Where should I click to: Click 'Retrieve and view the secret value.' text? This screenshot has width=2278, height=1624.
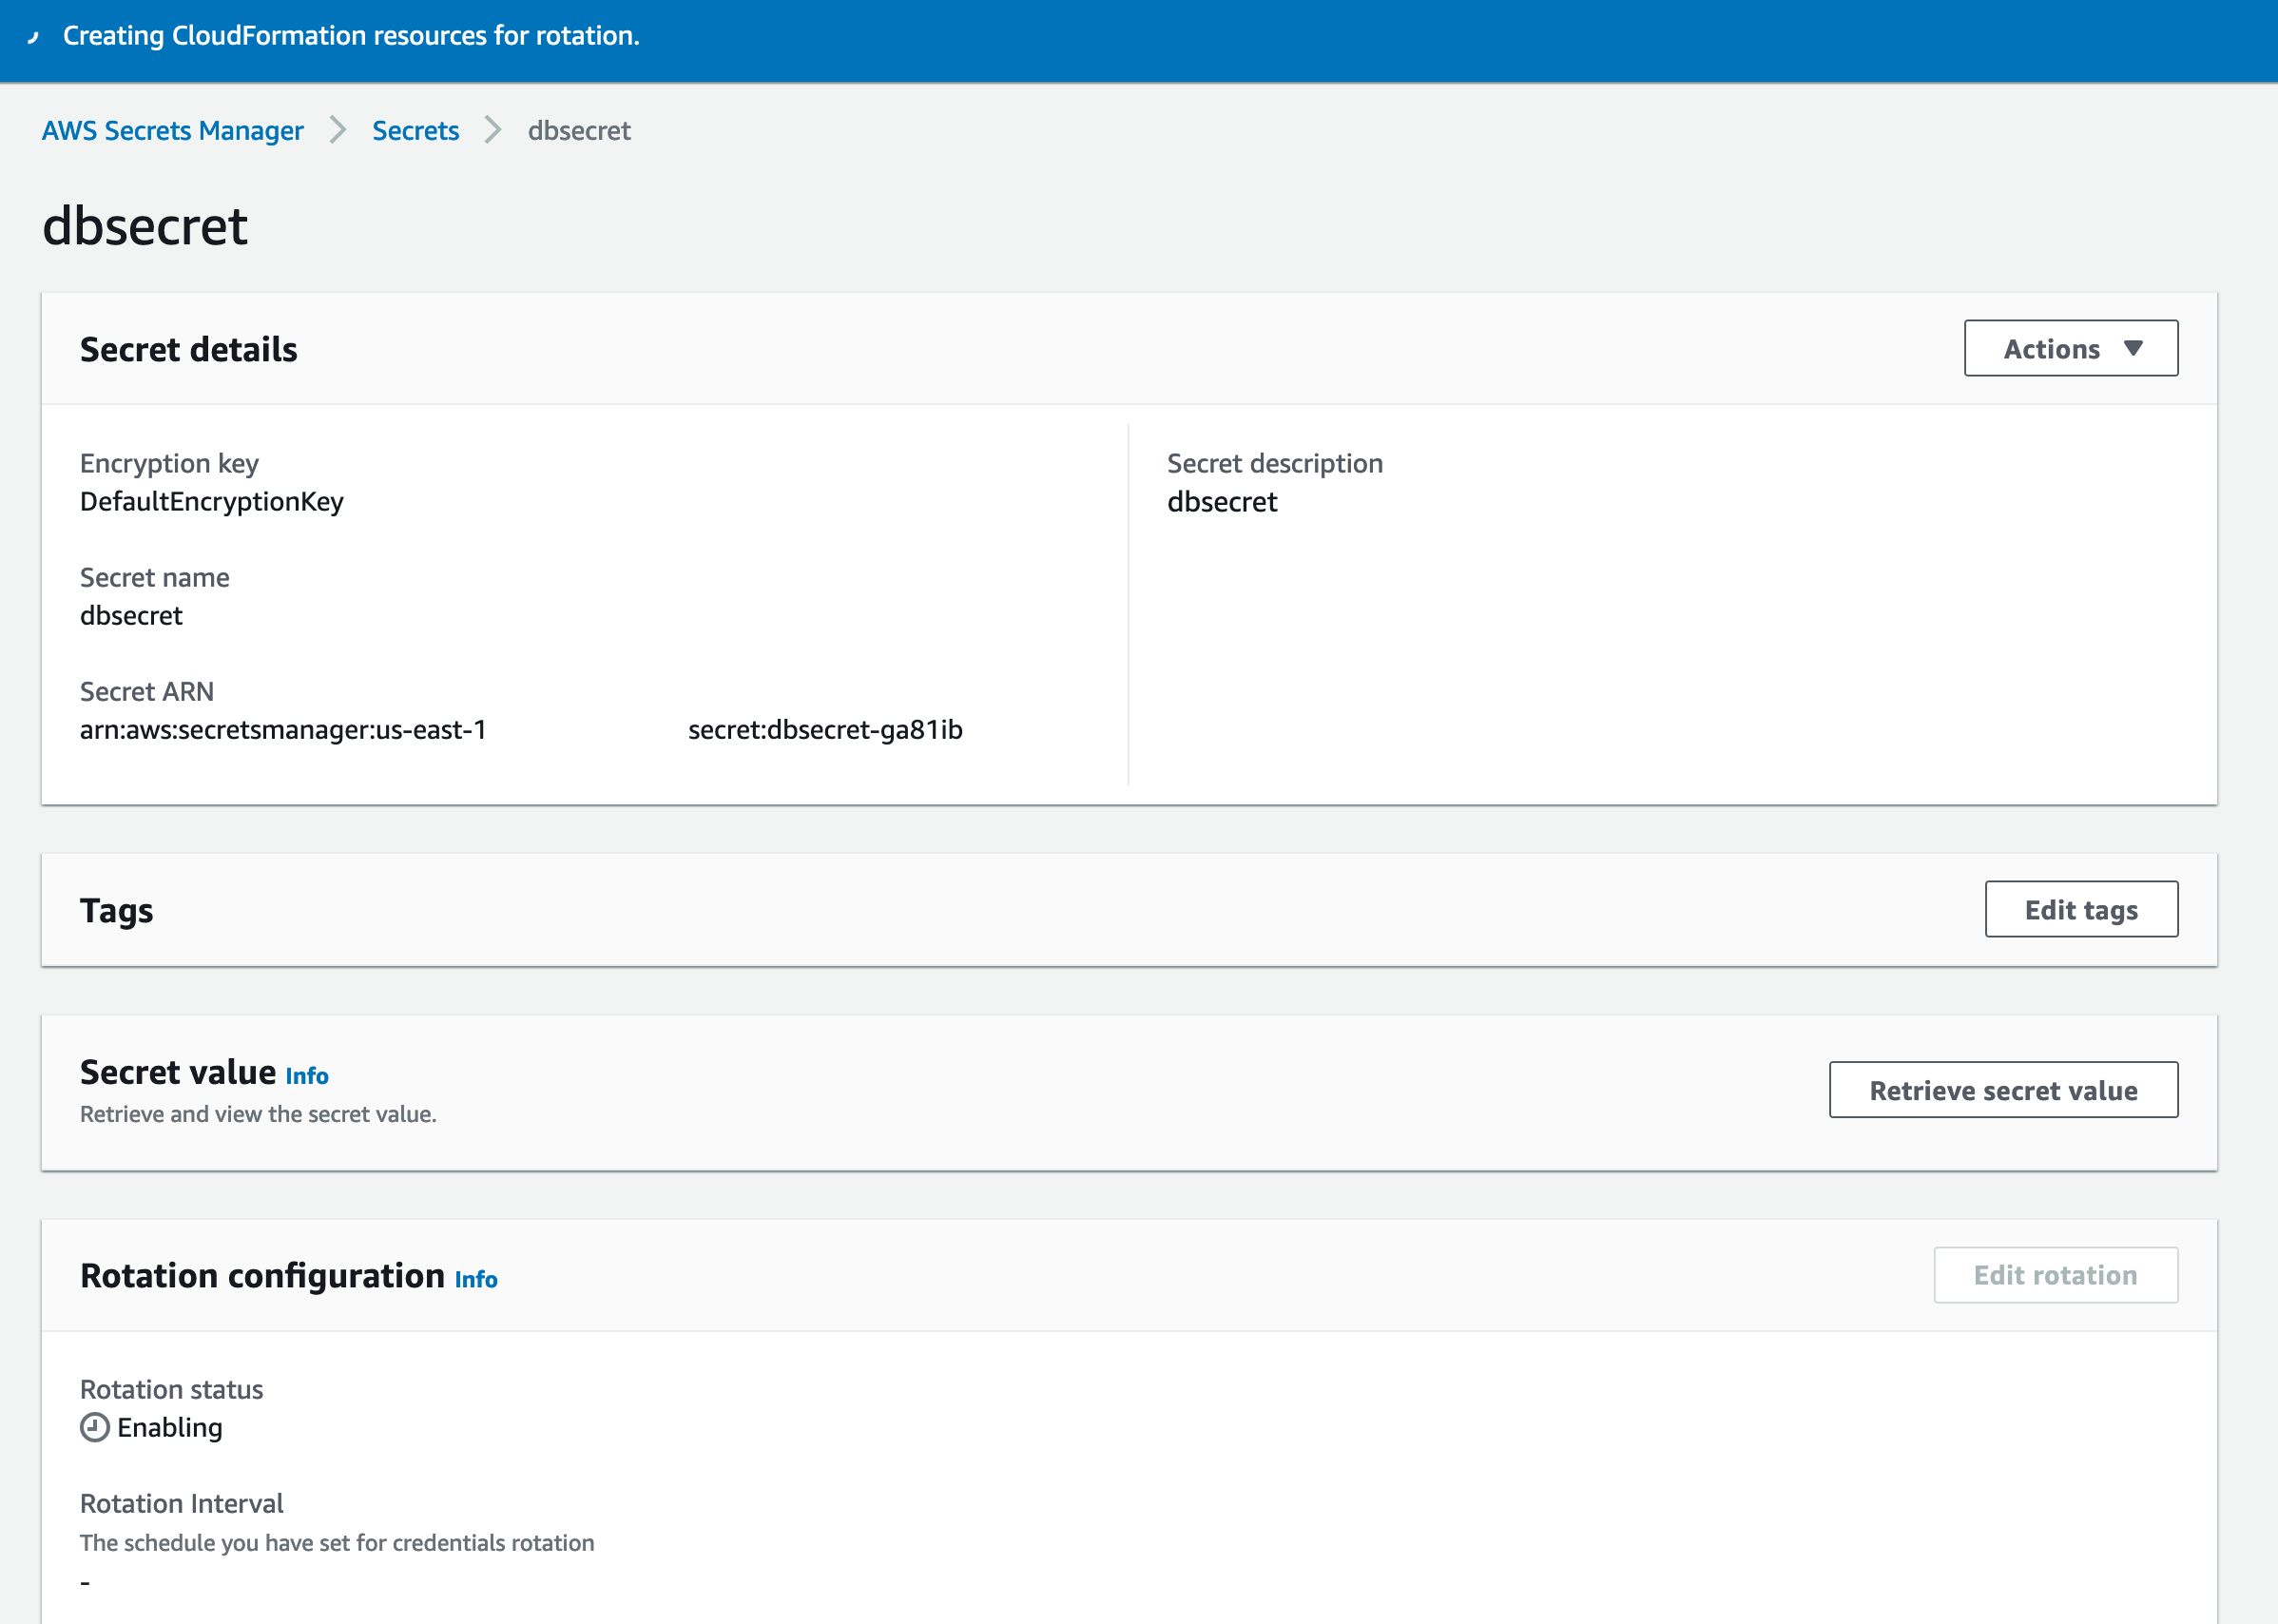258,1114
